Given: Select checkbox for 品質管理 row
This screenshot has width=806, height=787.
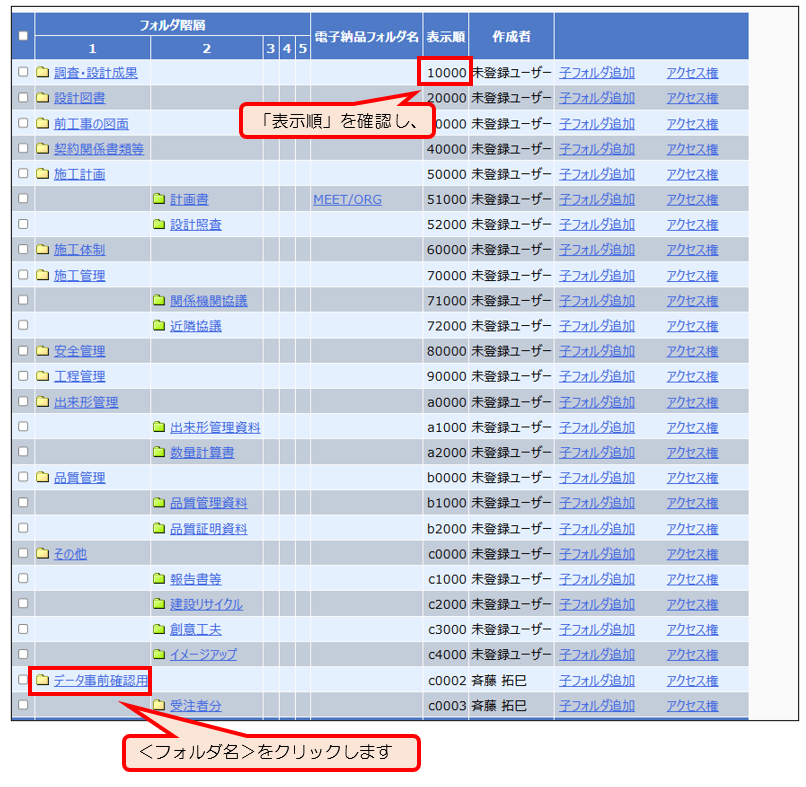Looking at the screenshot, I should pyautogui.click(x=23, y=478).
